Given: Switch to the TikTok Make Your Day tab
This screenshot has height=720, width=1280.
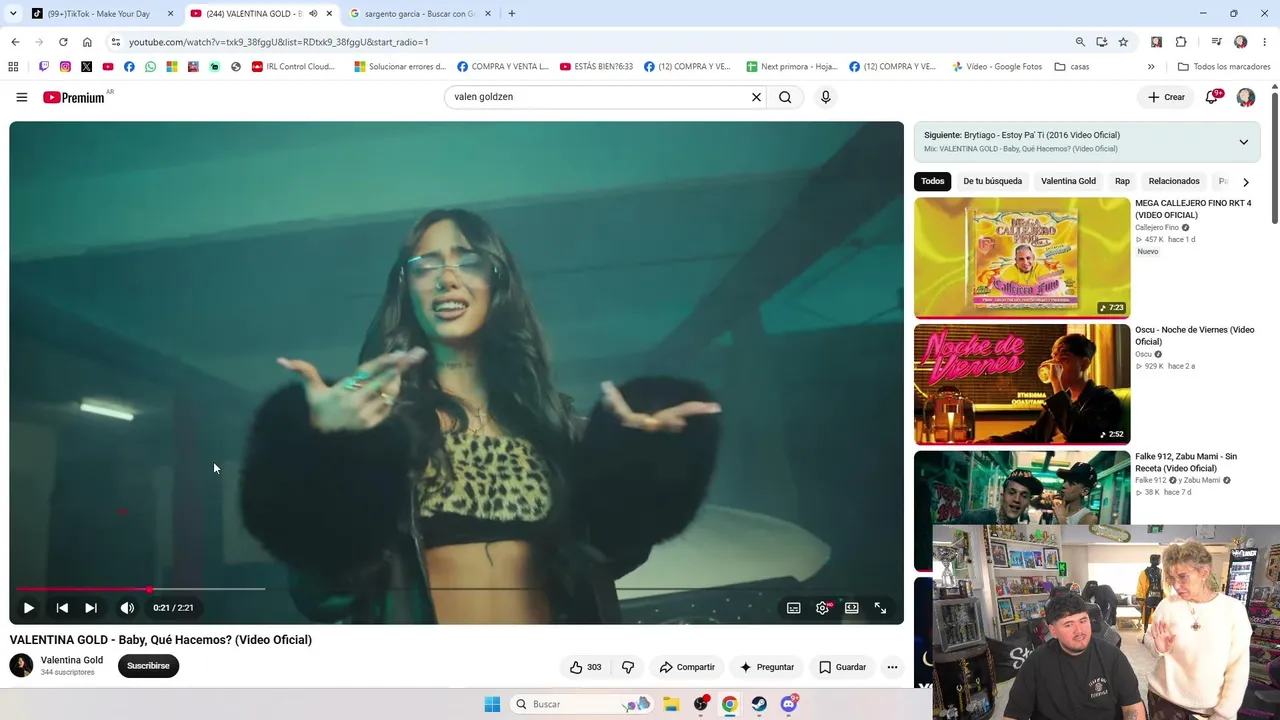Looking at the screenshot, I should click(x=102, y=14).
